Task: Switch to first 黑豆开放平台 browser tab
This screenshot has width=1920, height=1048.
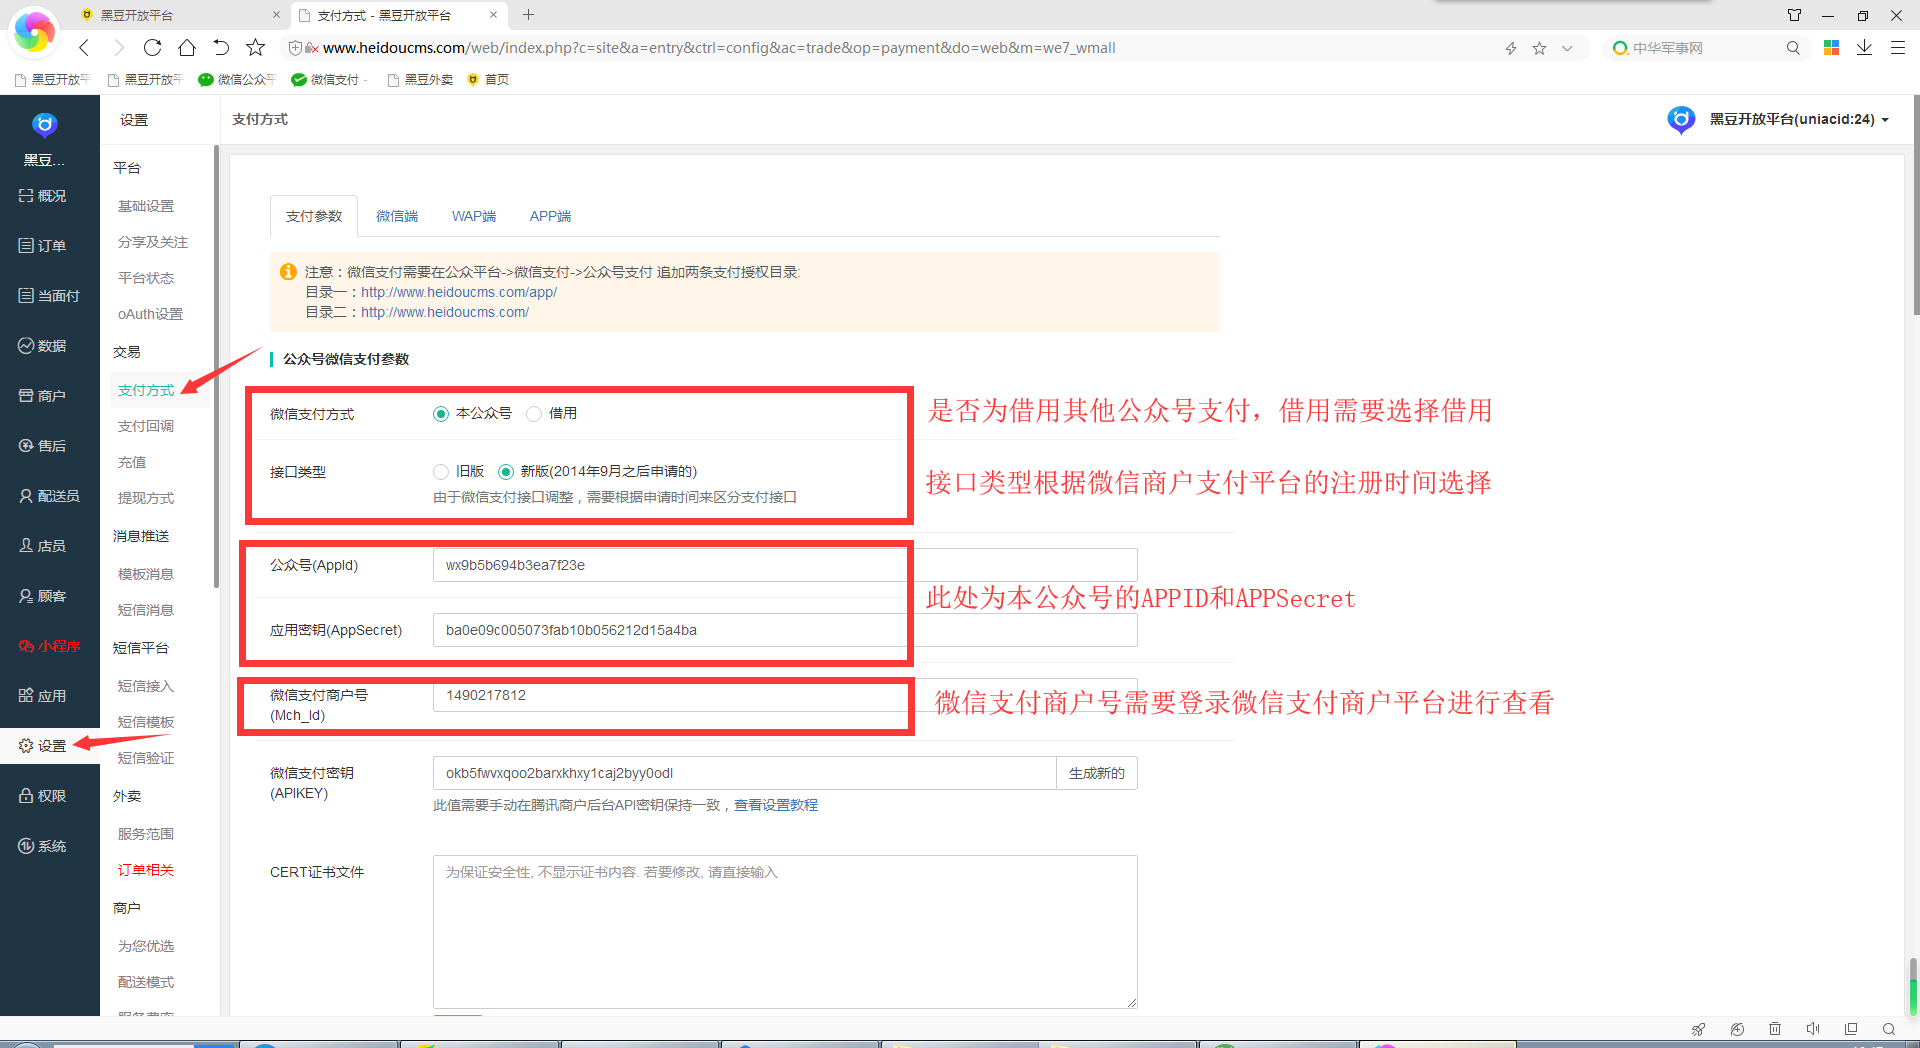Action: tap(180, 15)
